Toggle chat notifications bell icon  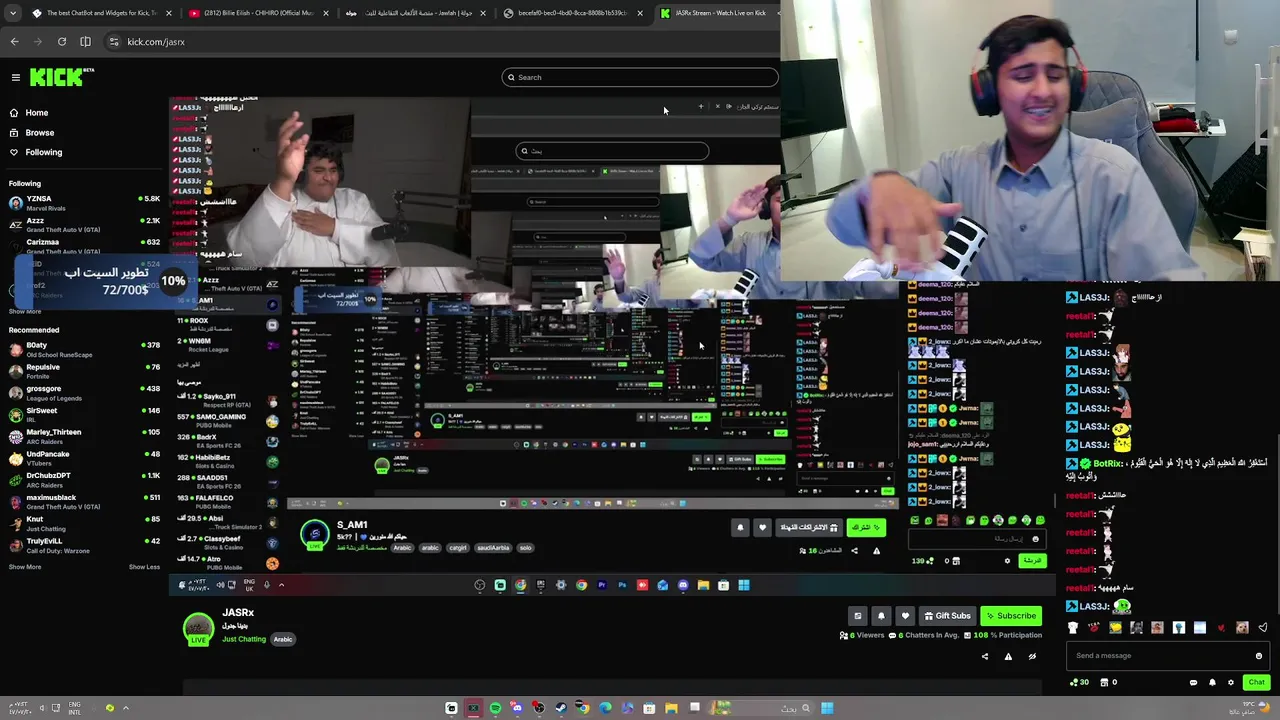pyautogui.click(x=1212, y=683)
